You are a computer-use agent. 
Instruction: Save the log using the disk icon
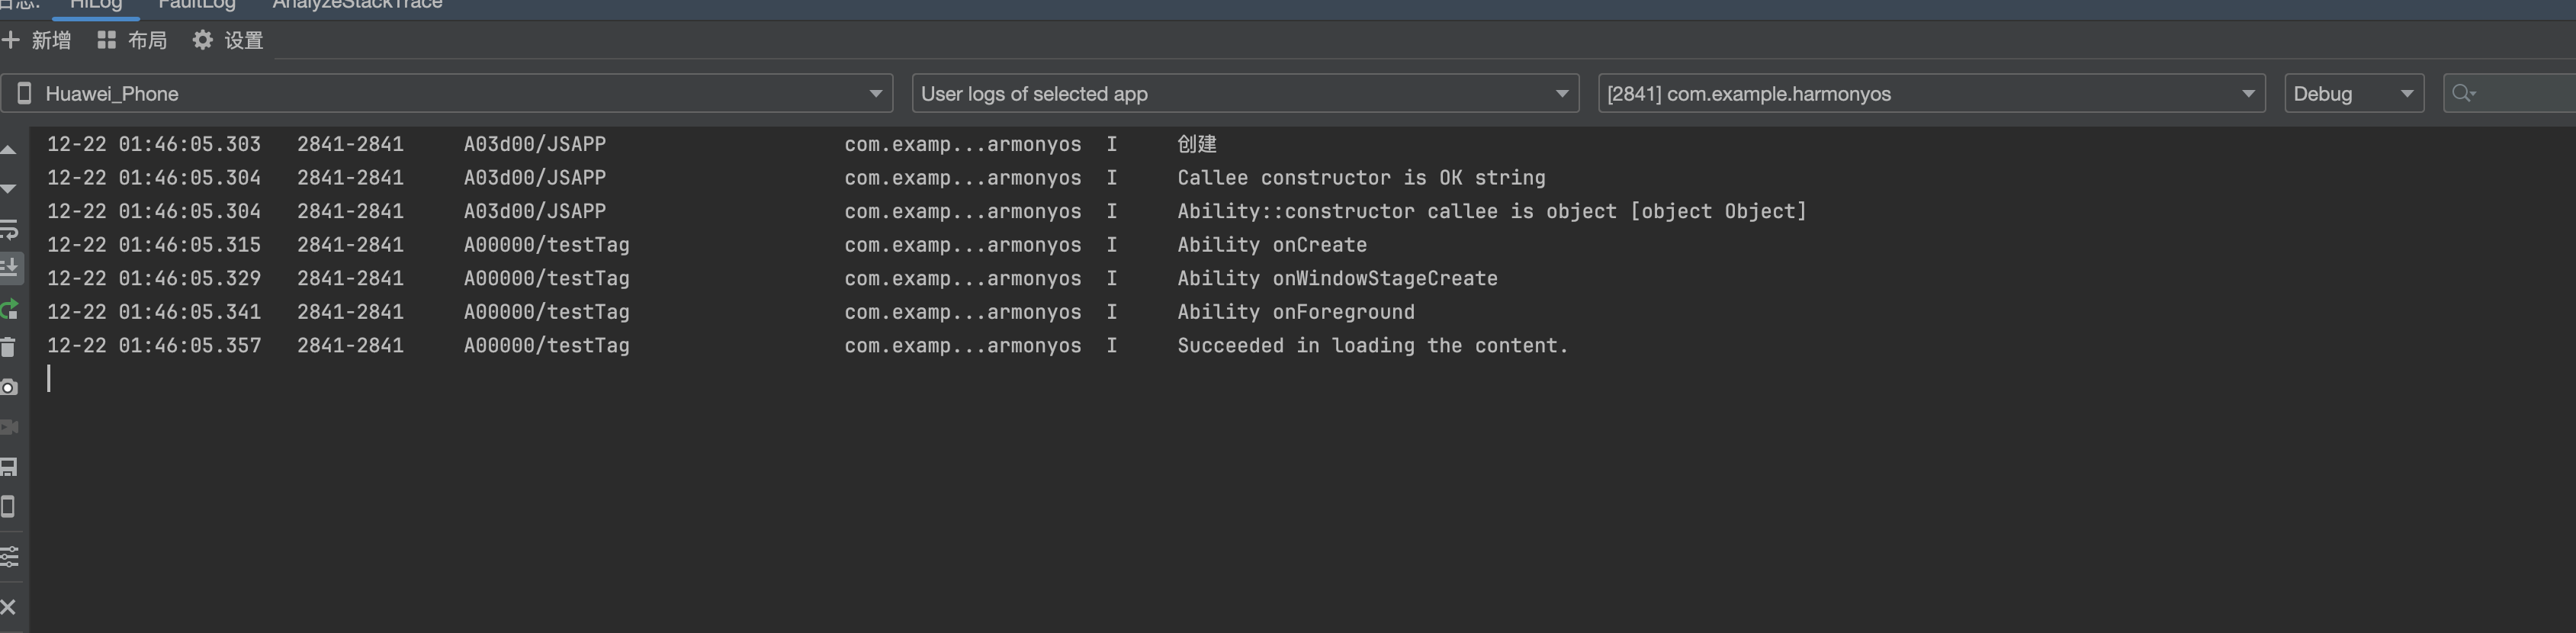click(x=9, y=467)
